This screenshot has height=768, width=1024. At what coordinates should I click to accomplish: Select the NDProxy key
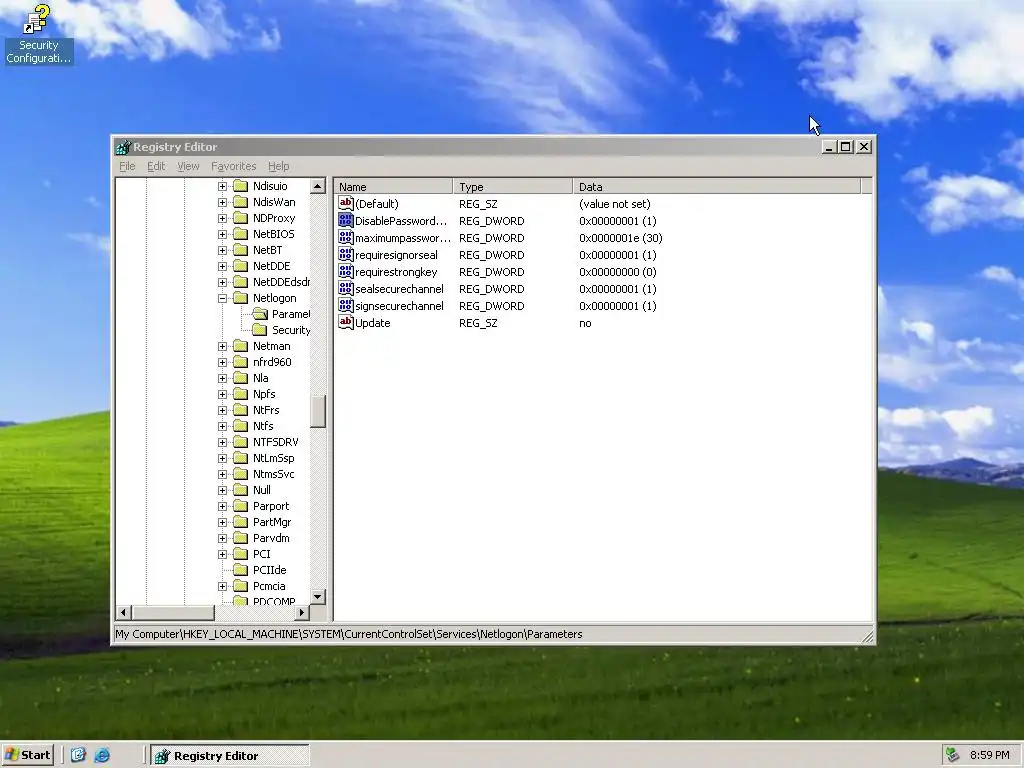click(274, 218)
